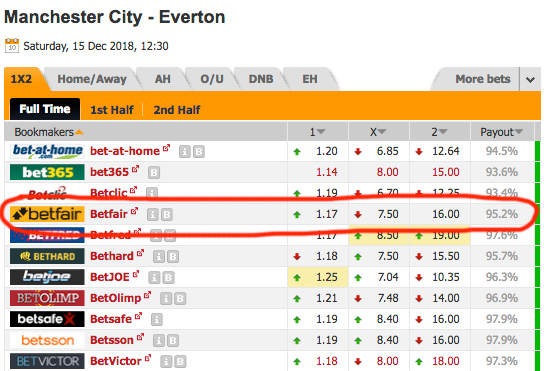544x371 pixels.
Task: Click the betfair logo image
Action: pyautogui.click(x=47, y=214)
